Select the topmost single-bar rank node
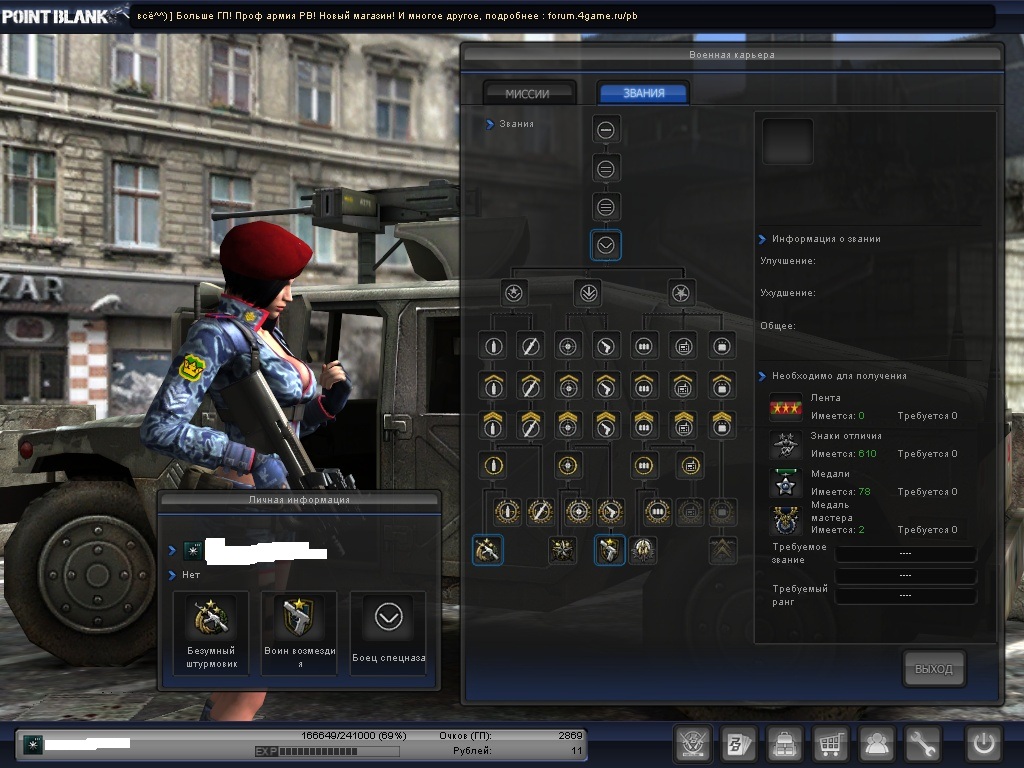 605,129
